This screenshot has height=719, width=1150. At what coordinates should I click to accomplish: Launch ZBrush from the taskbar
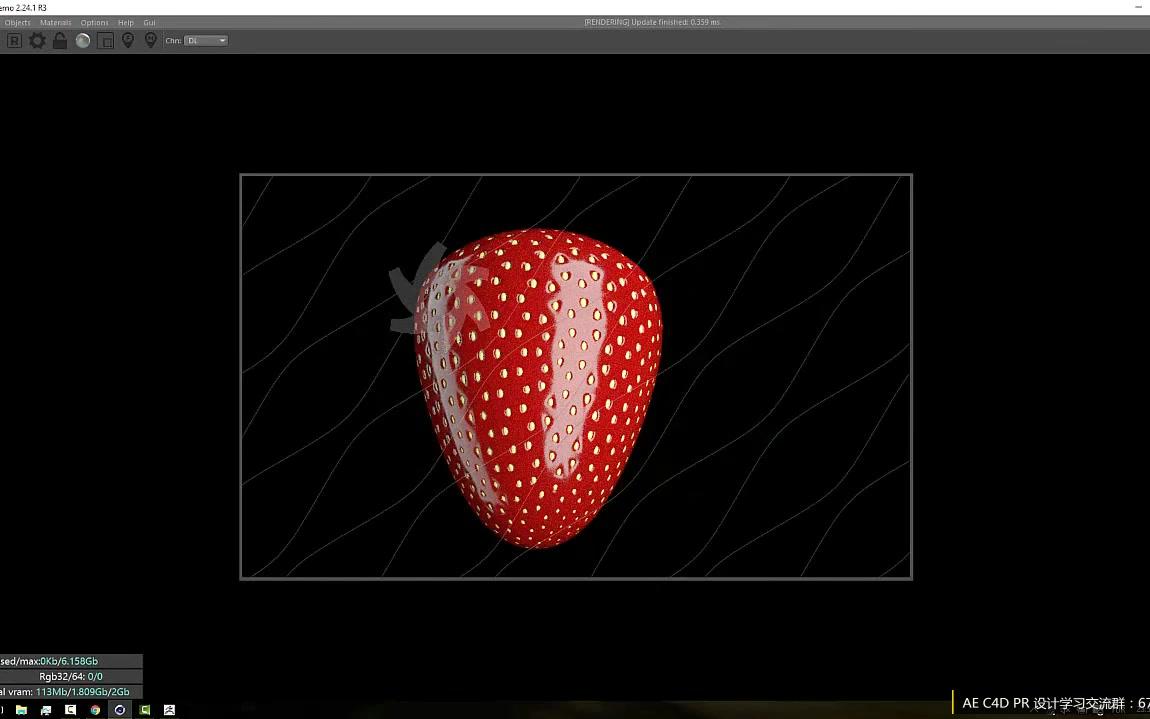[x=169, y=710]
